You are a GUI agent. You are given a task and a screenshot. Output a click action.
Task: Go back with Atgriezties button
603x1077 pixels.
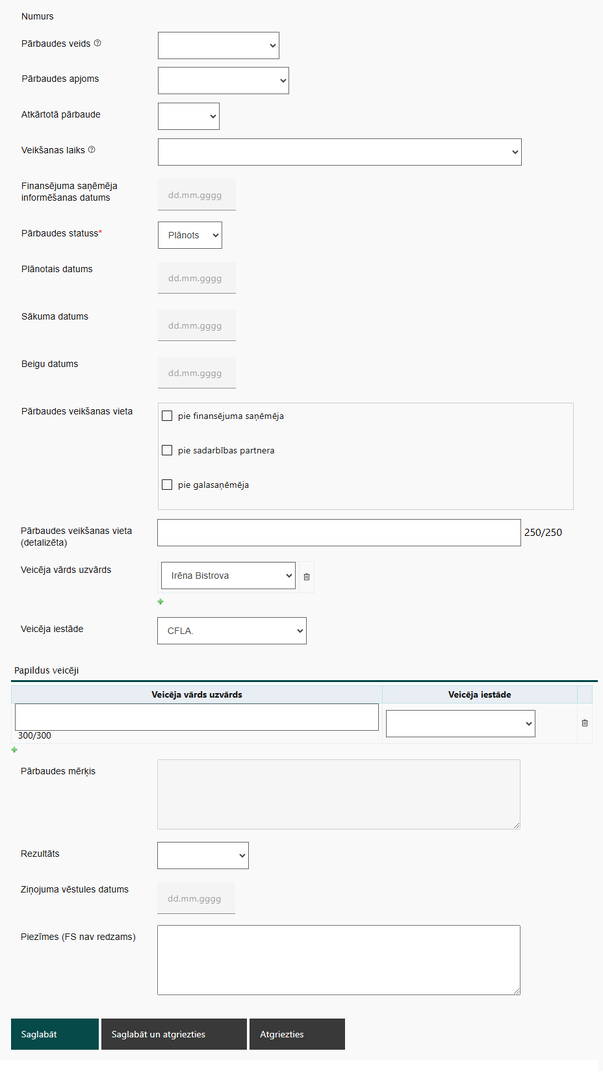(x=297, y=1034)
